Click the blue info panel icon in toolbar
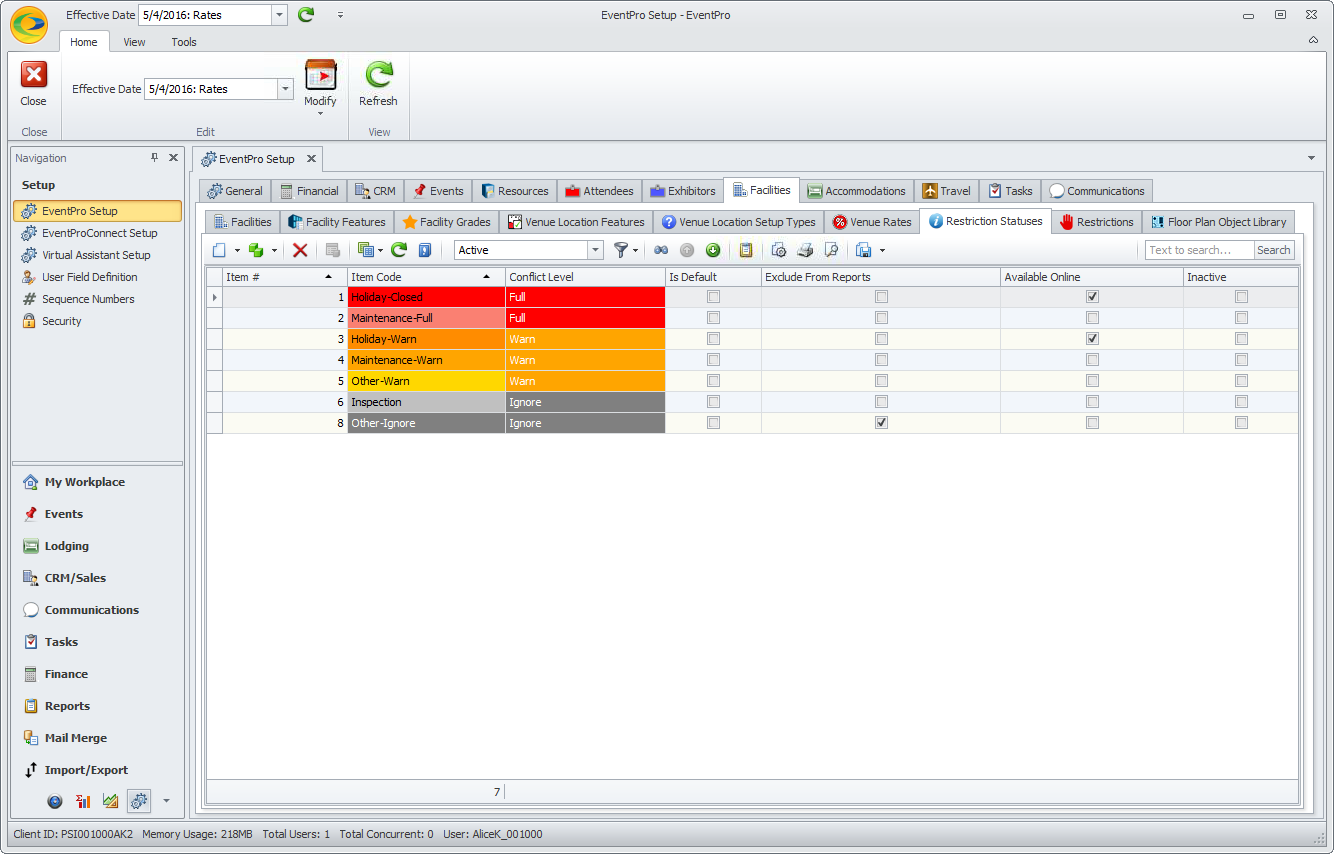The height and width of the screenshot is (854, 1334). 425,250
